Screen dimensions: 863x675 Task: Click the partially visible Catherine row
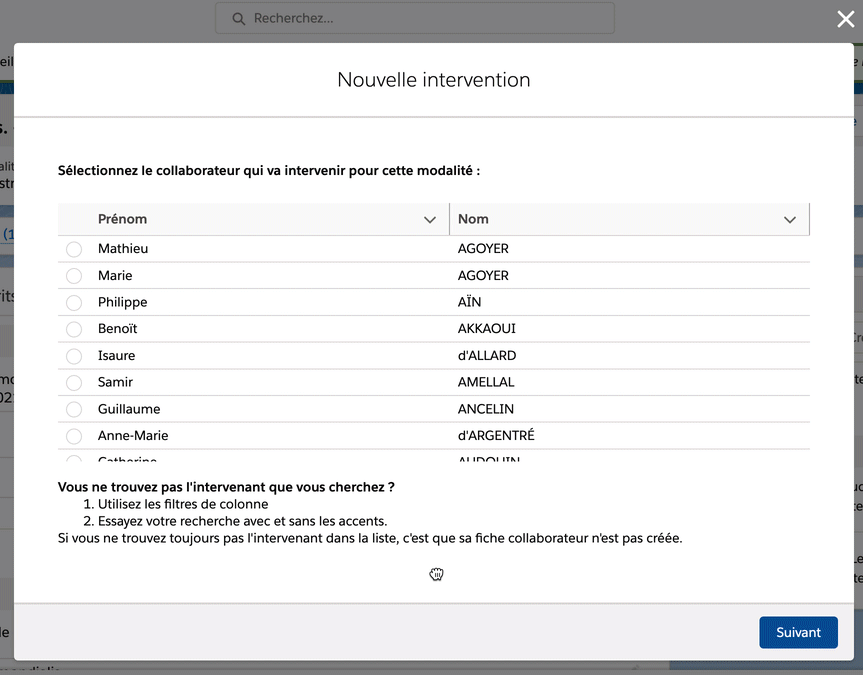coord(128,459)
